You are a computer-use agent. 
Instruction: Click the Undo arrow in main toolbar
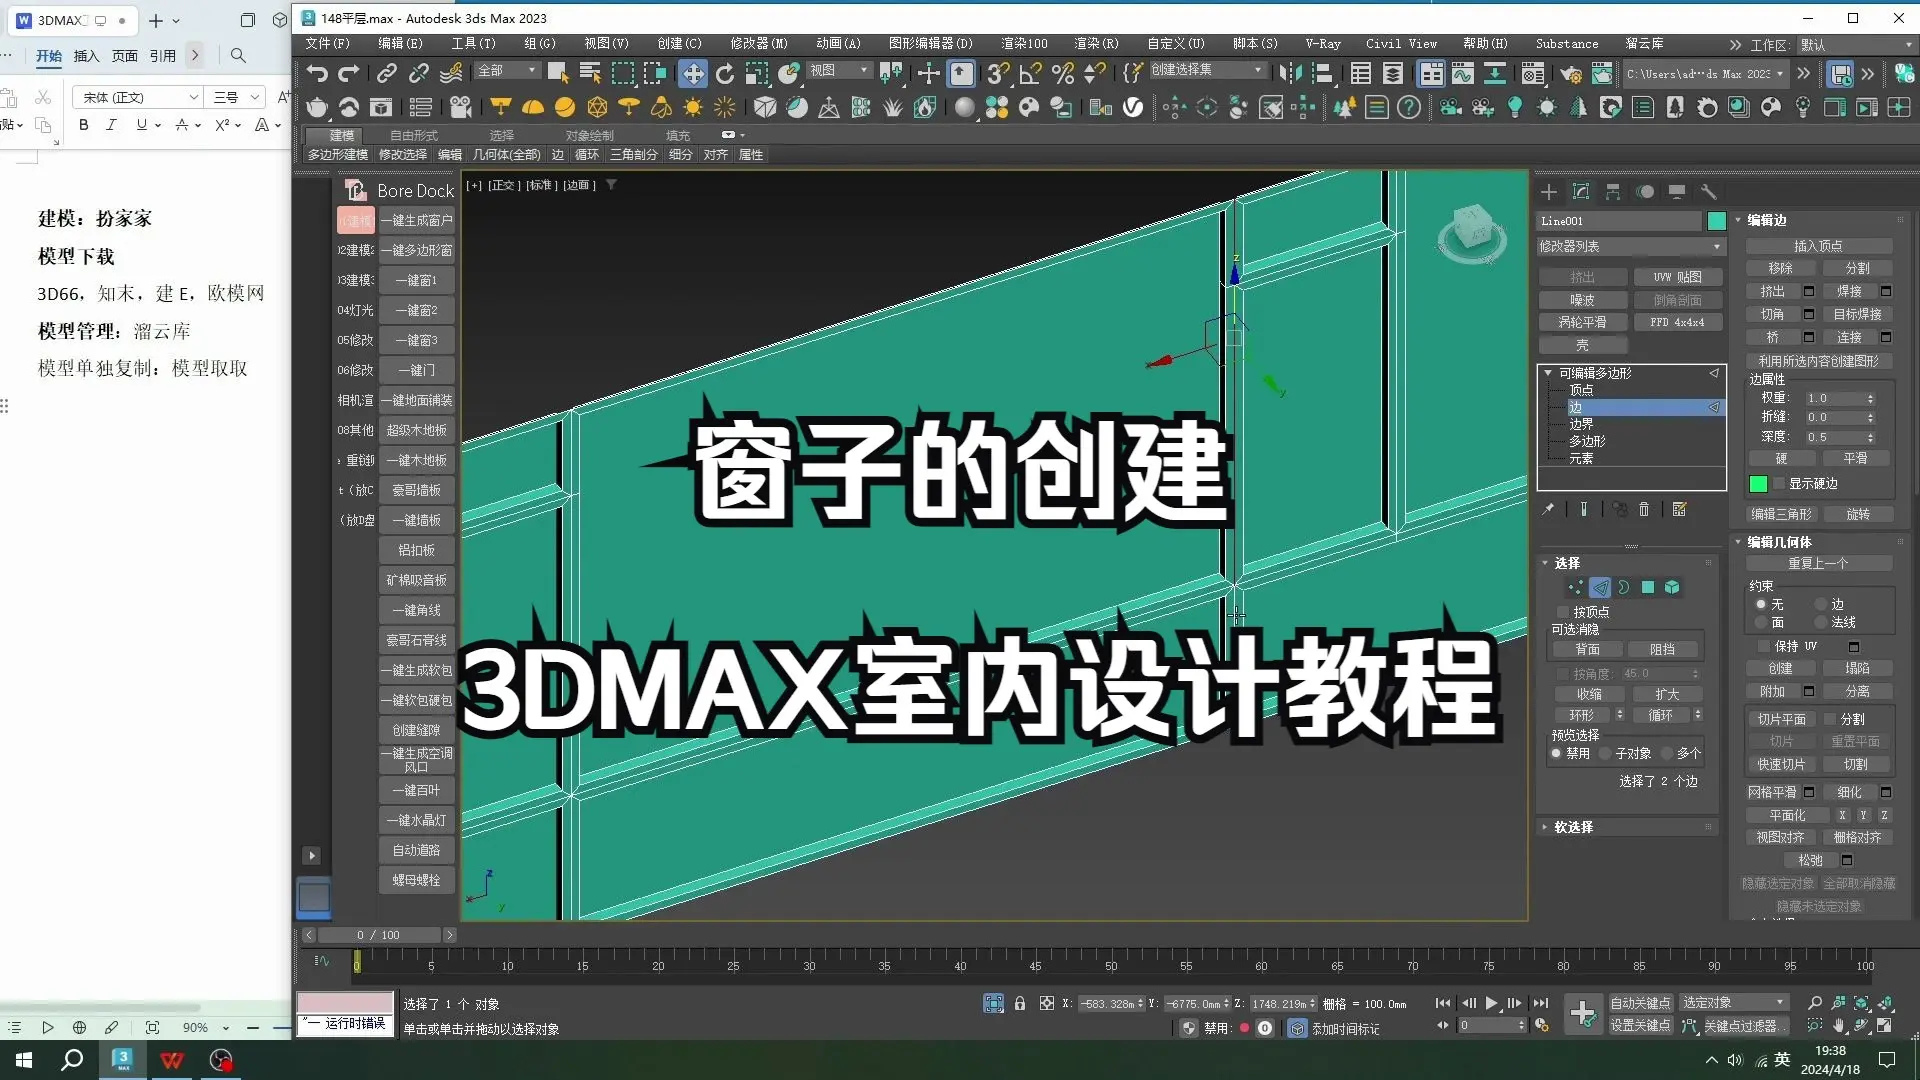(317, 73)
